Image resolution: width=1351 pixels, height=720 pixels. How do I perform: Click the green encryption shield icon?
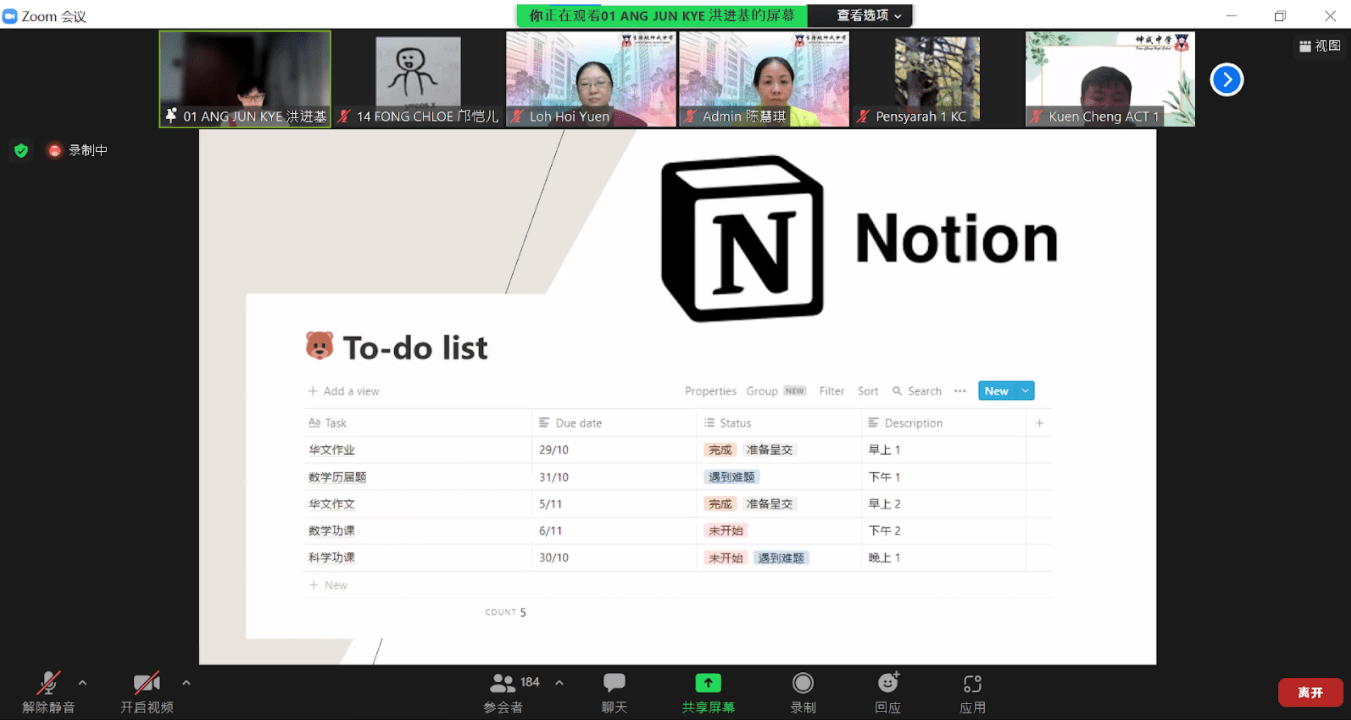[x=20, y=150]
